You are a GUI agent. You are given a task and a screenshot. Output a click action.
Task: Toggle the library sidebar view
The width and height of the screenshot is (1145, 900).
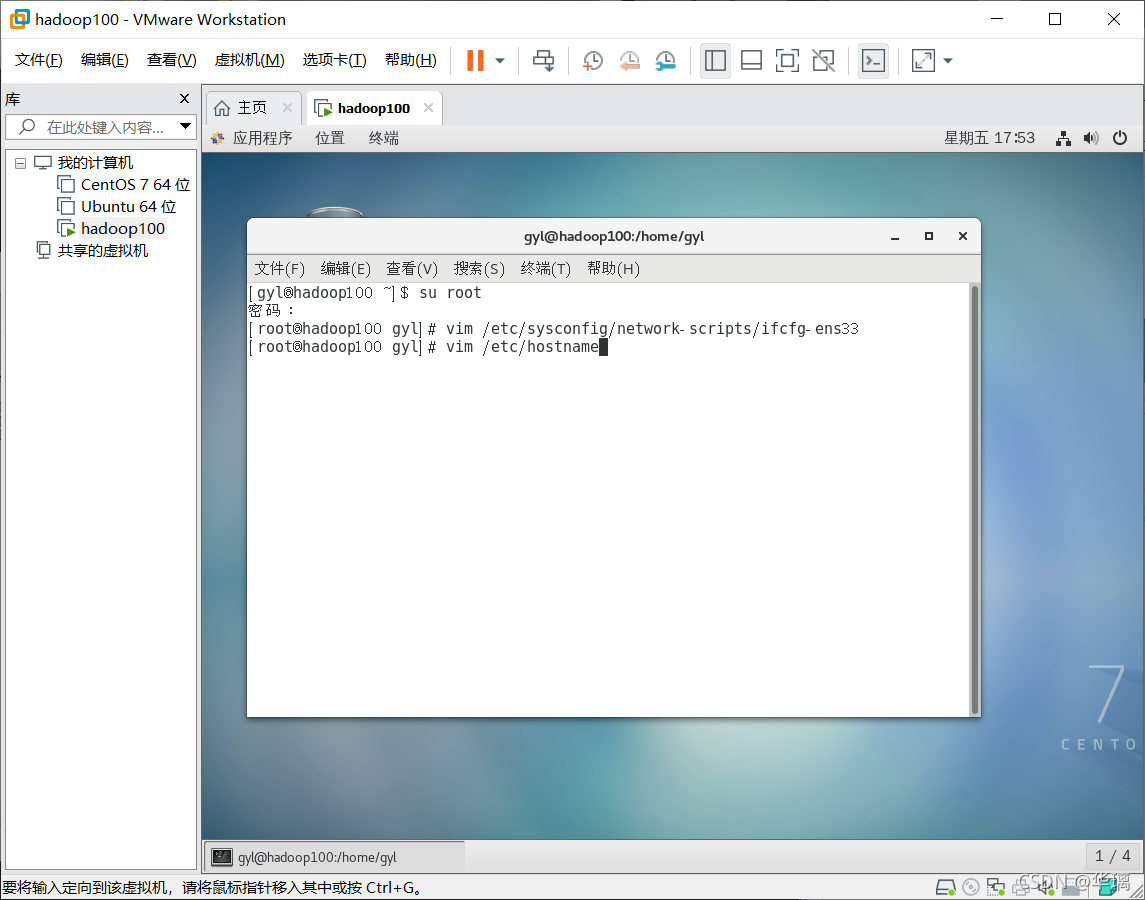click(x=715, y=61)
